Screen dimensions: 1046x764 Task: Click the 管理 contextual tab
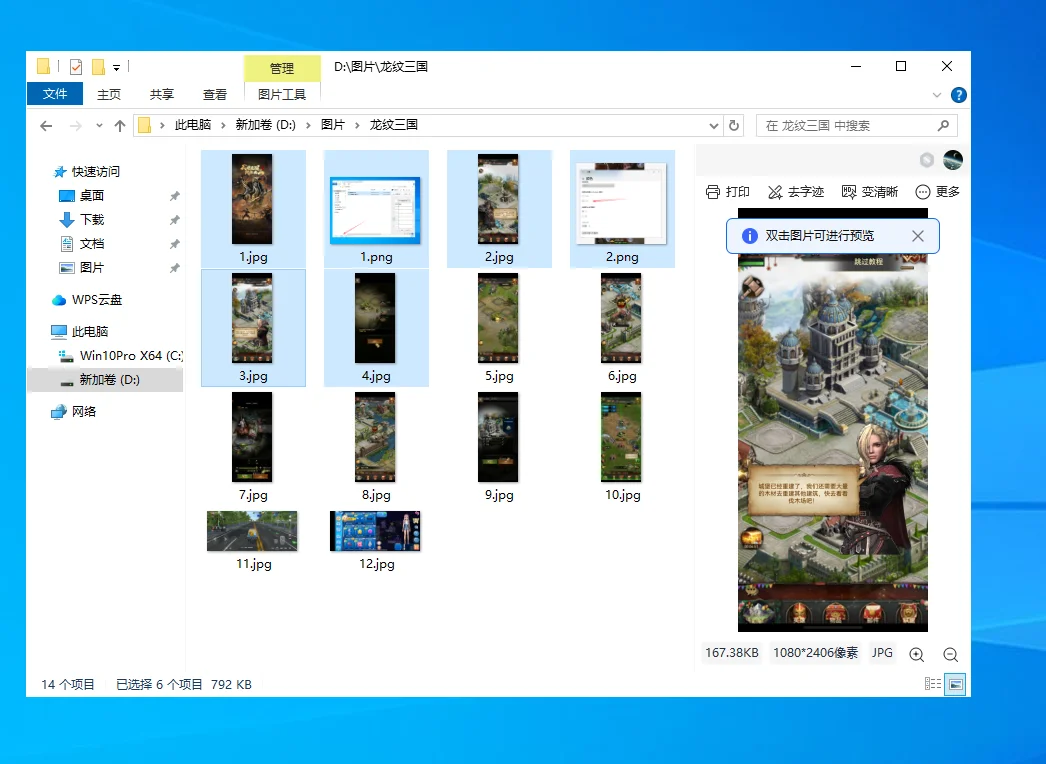pyautogui.click(x=282, y=68)
